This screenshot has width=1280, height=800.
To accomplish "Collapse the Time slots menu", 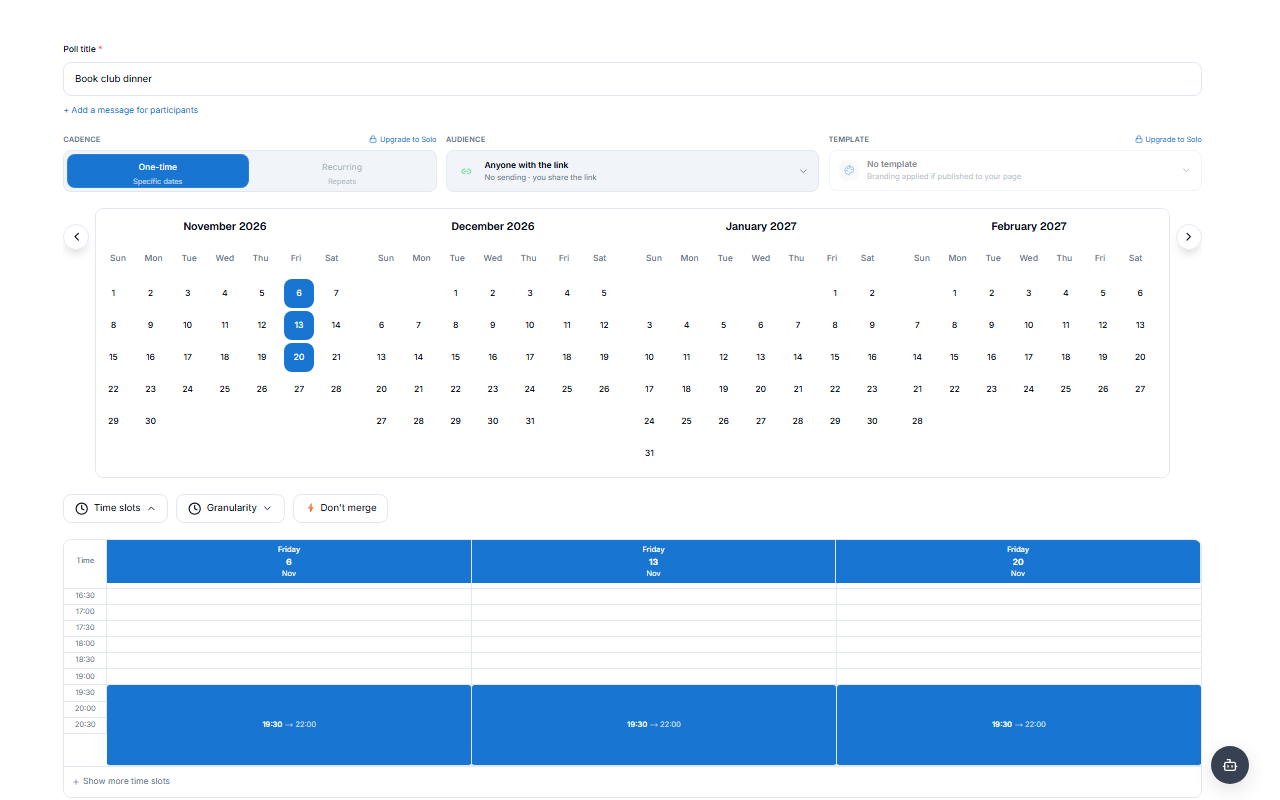I will (115, 508).
